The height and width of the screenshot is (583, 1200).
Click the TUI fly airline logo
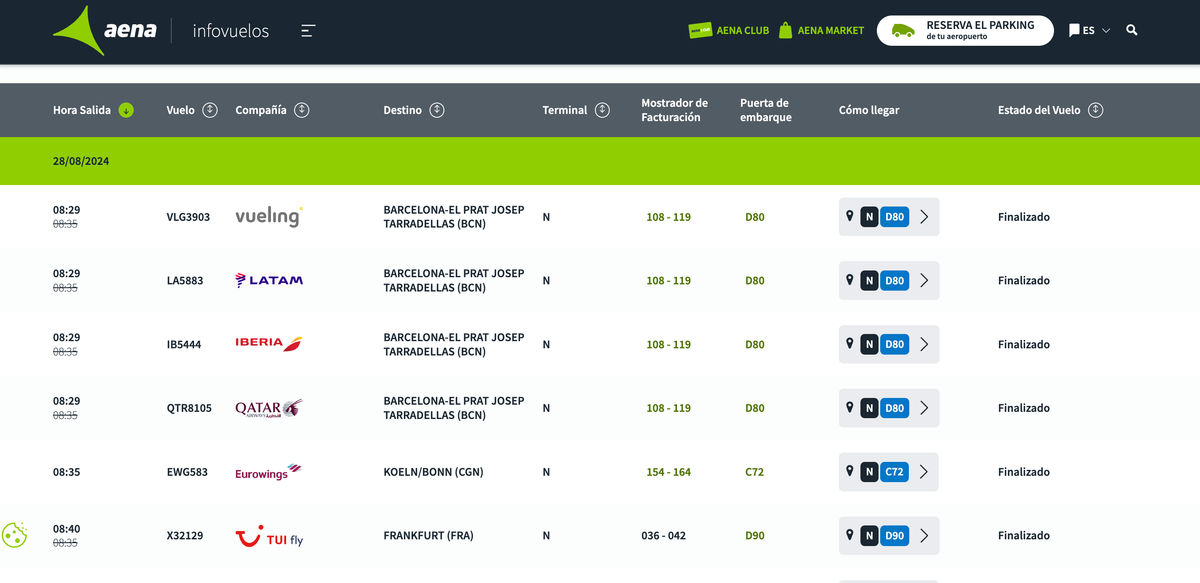tap(269, 537)
